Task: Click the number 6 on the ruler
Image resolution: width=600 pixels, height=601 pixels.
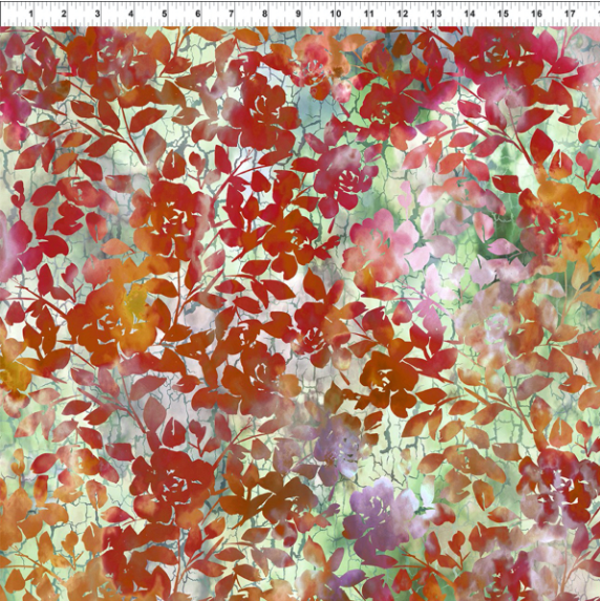Action: pos(198,14)
